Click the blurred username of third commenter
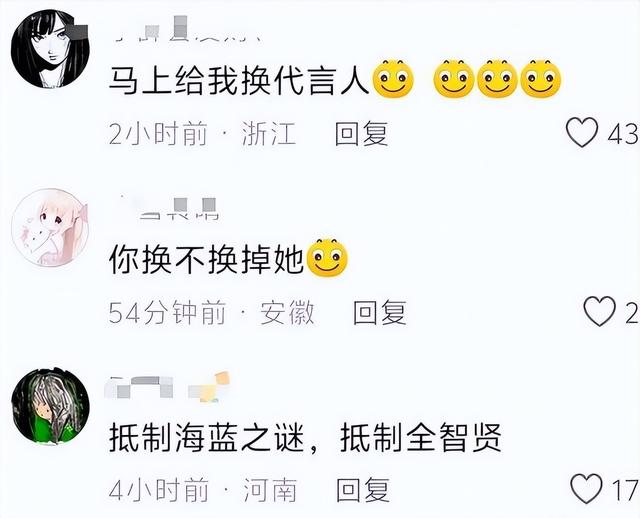The height and width of the screenshot is (518, 640). pos(167,387)
